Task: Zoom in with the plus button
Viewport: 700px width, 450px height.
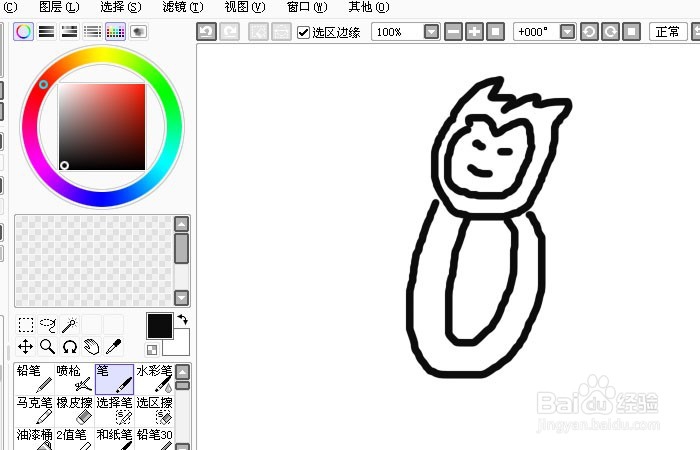Action: (474, 32)
